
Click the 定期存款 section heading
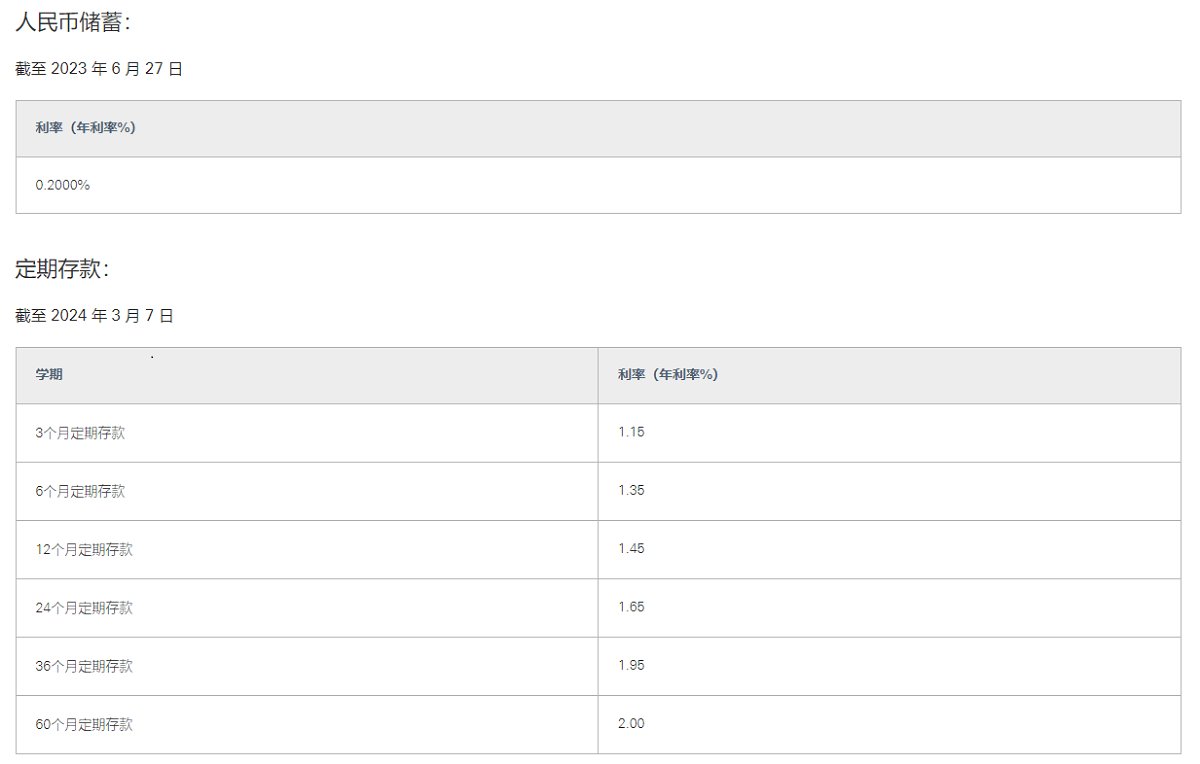point(62,269)
